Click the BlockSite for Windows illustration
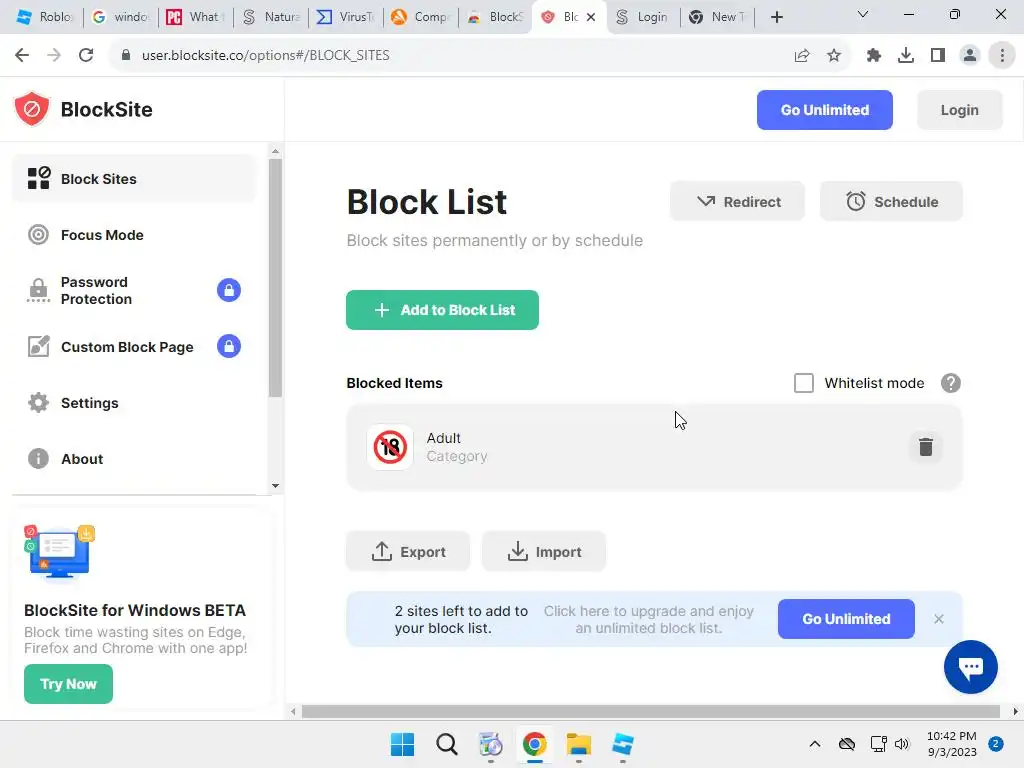Viewport: 1024px width, 768px height. [59, 551]
